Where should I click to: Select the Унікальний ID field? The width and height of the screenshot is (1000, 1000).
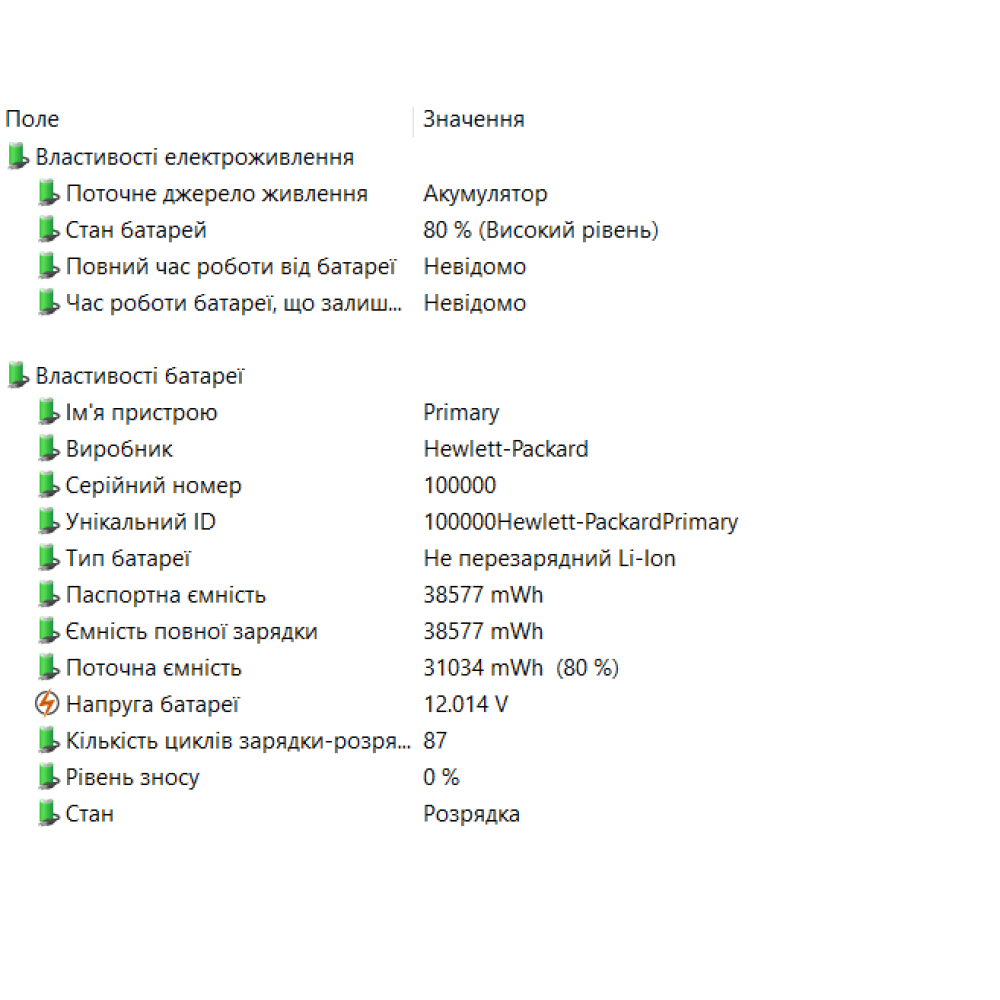click(140, 522)
